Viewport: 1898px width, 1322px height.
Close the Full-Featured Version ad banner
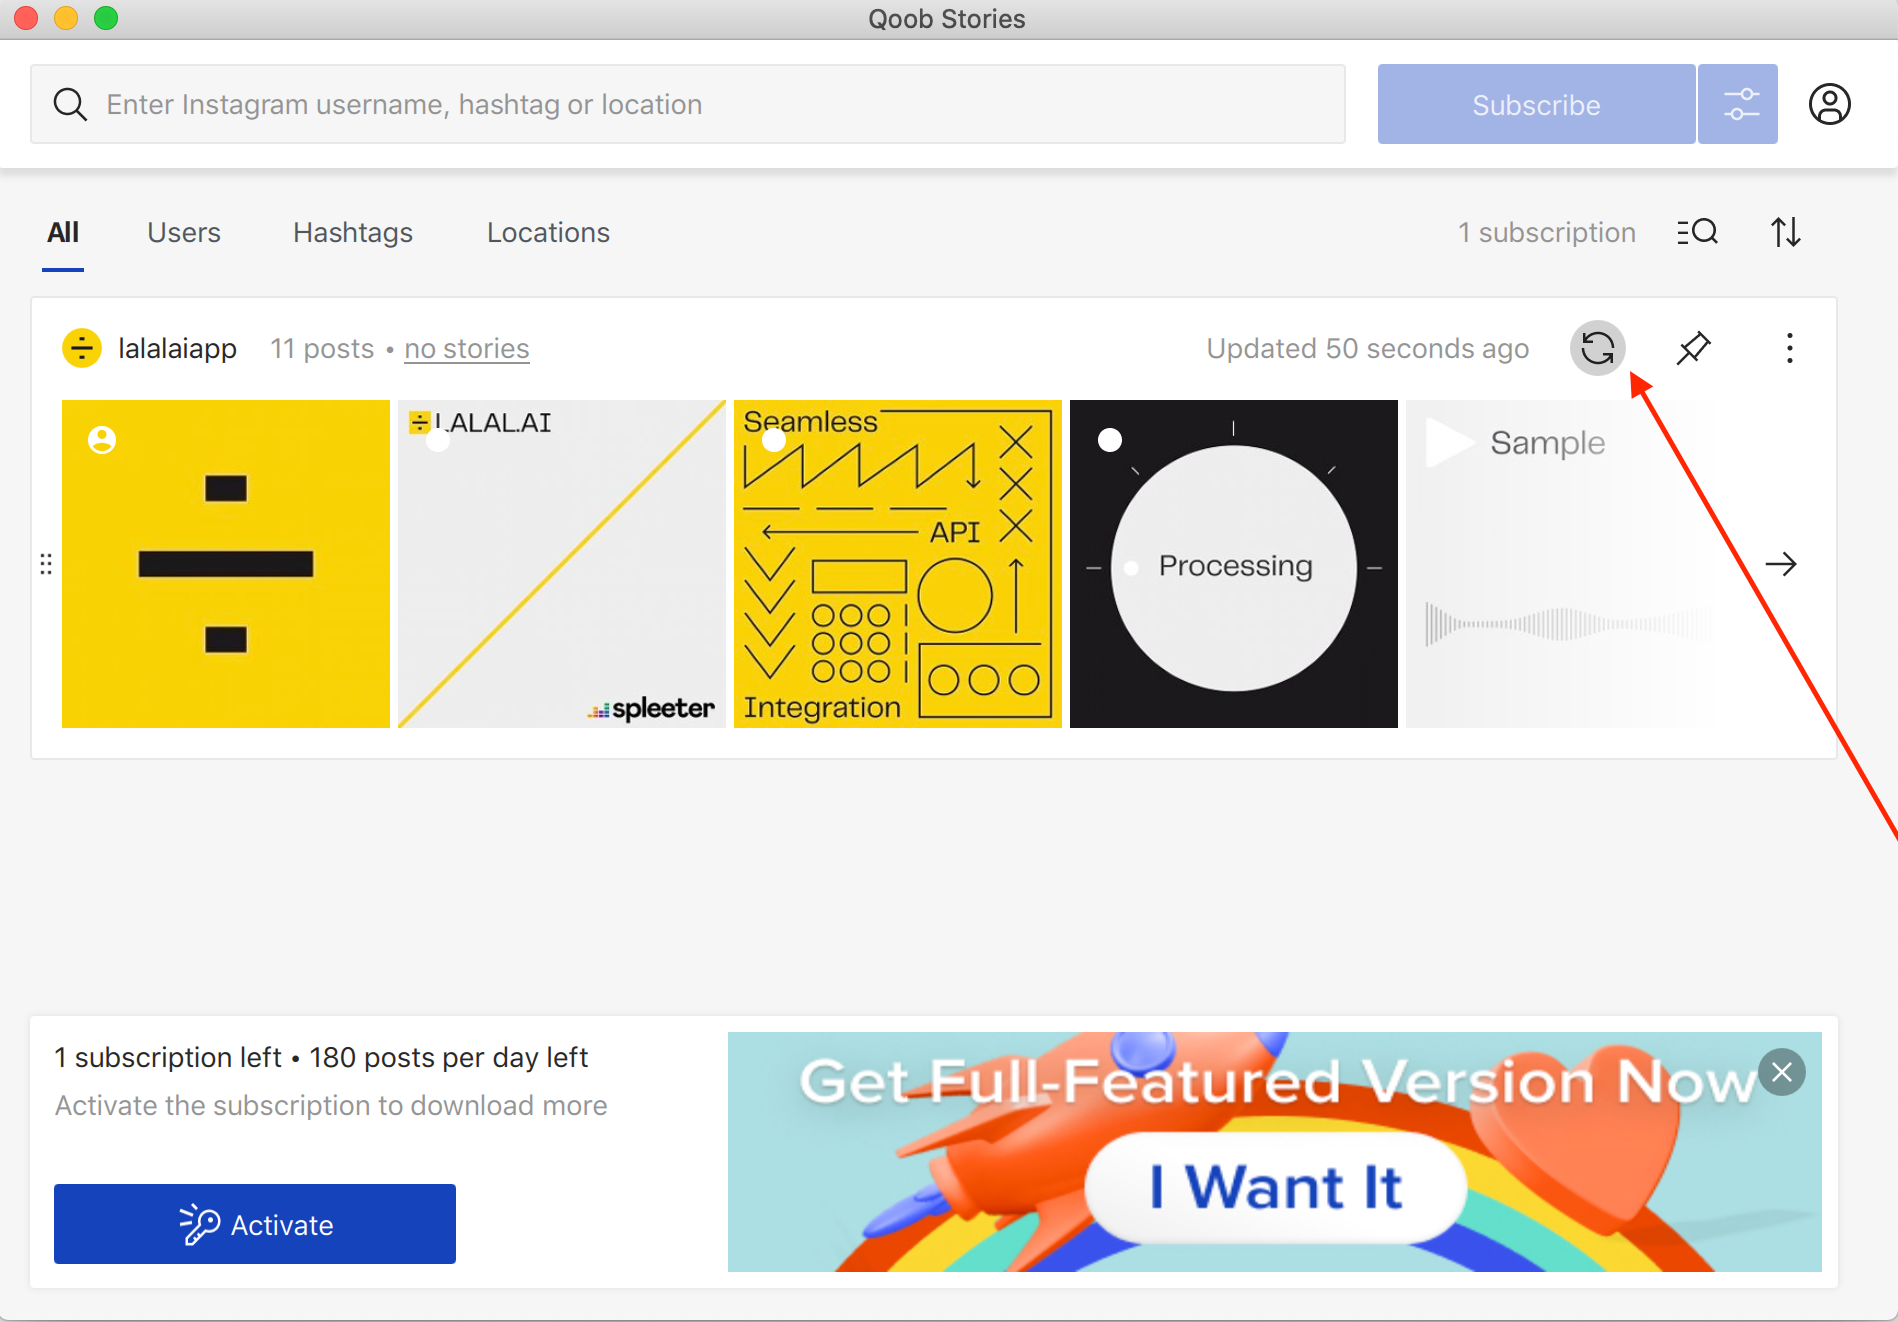click(1782, 1072)
